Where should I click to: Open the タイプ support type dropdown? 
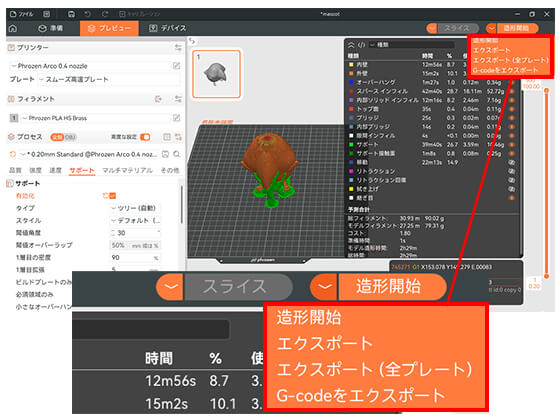point(135,208)
